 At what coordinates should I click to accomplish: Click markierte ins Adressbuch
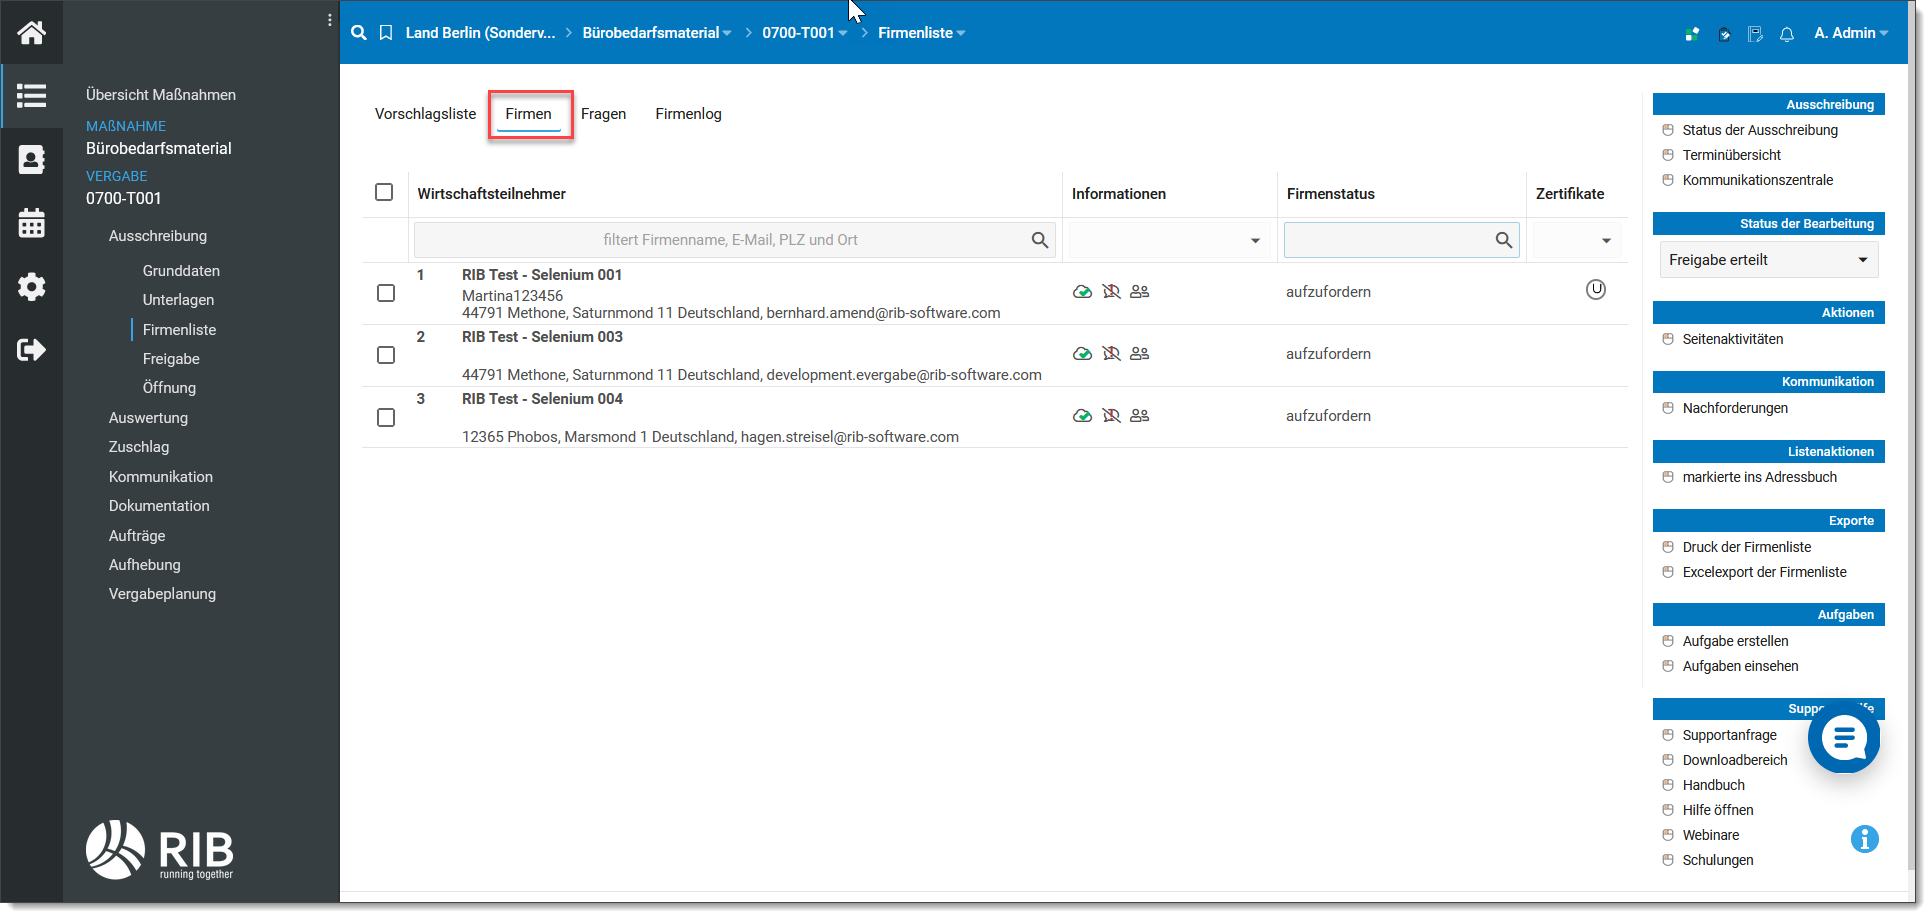(1759, 477)
